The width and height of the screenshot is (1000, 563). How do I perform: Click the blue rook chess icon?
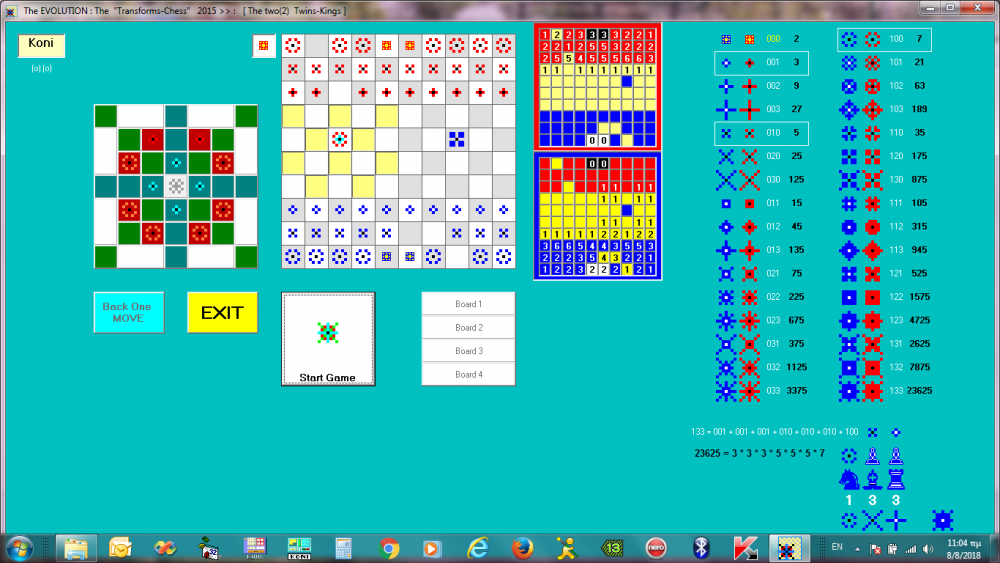pyautogui.click(x=896, y=479)
